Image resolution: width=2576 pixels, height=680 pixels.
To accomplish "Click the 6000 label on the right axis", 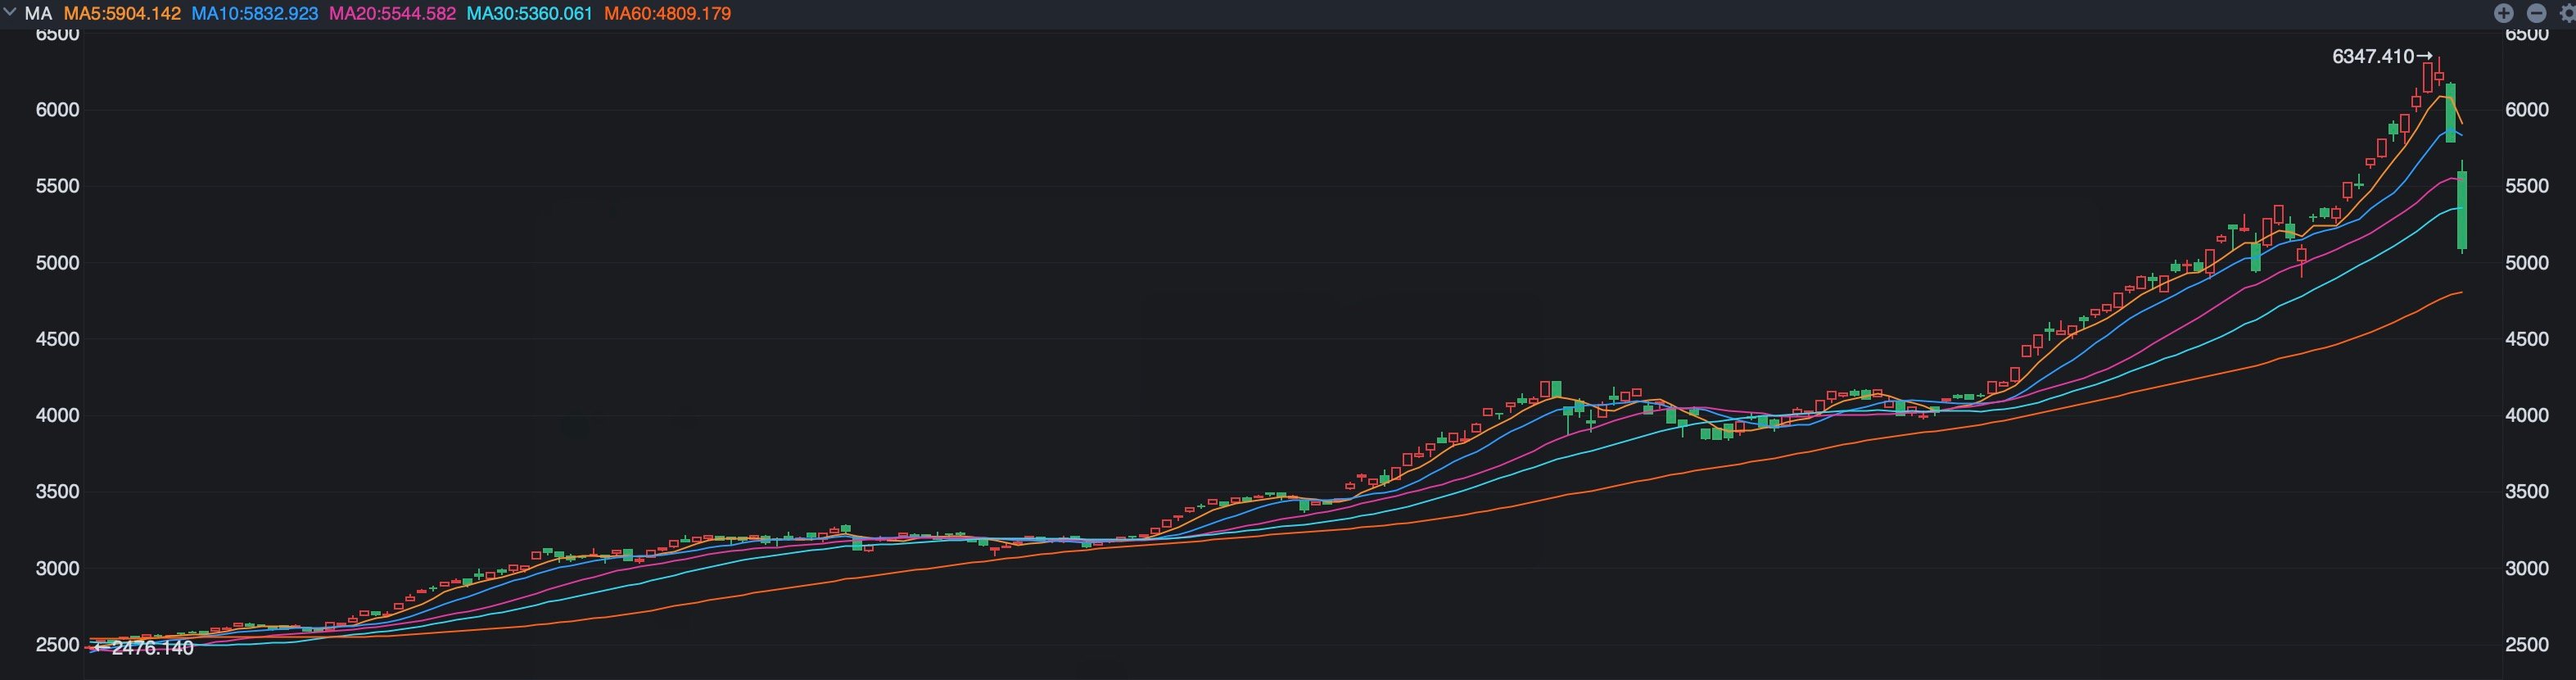I will point(2527,110).
